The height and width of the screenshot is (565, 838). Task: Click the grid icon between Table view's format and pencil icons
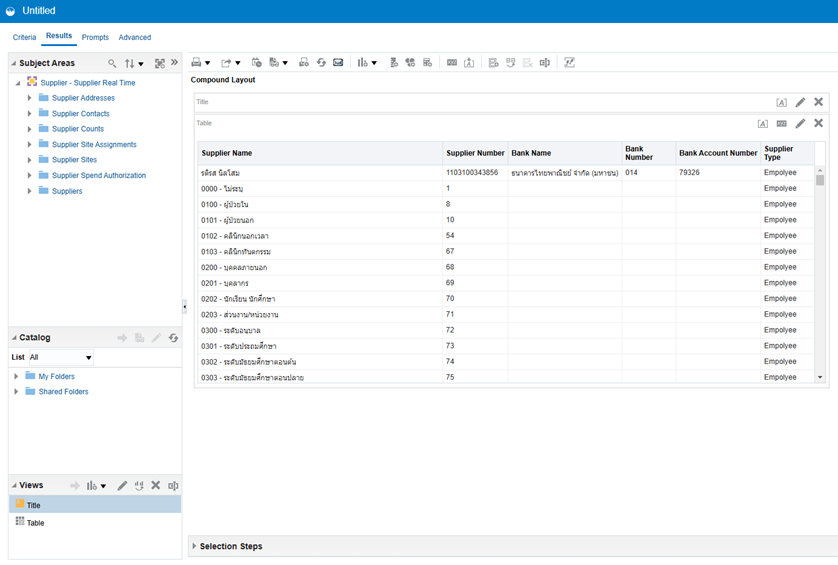click(781, 123)
